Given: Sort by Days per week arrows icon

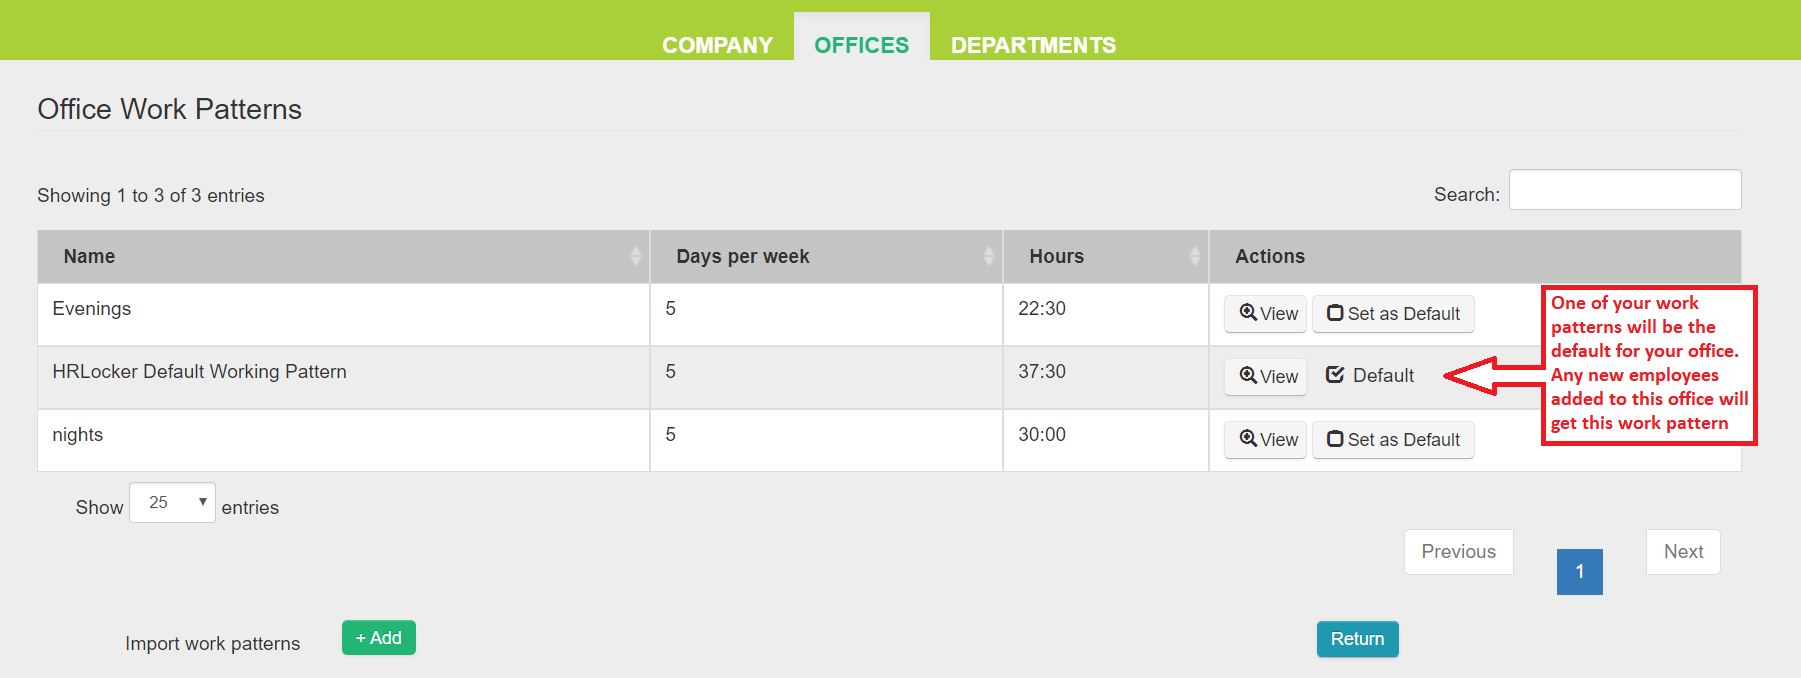Looking at the screenshot, I should (x=988, y=256).
